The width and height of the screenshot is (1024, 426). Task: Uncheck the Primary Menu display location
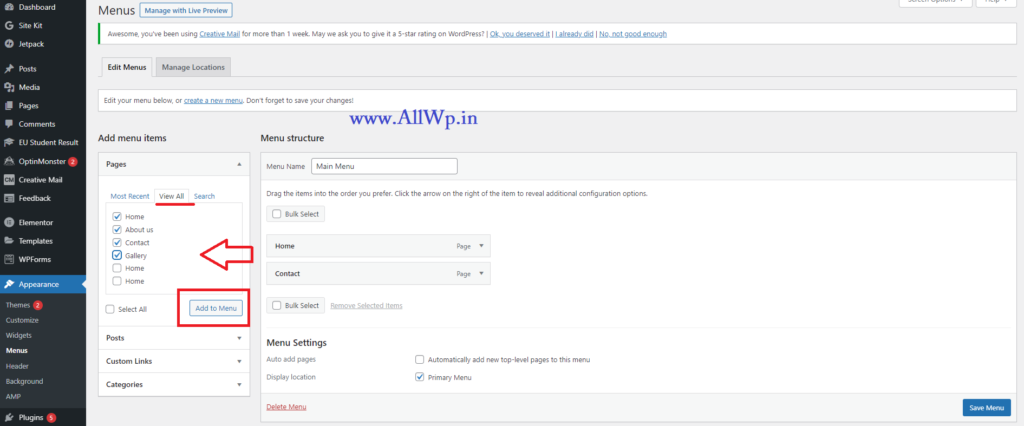[420, 377]
